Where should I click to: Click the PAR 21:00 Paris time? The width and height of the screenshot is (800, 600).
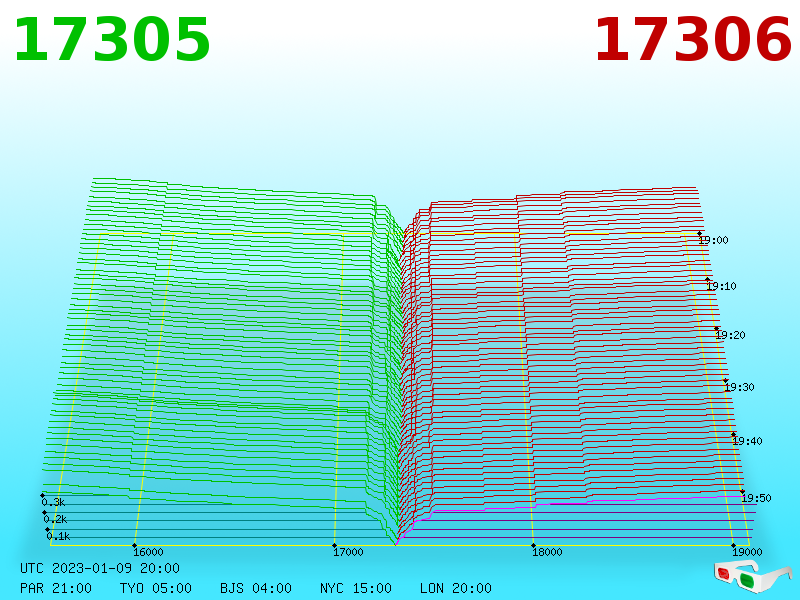[x=56, y=588]
